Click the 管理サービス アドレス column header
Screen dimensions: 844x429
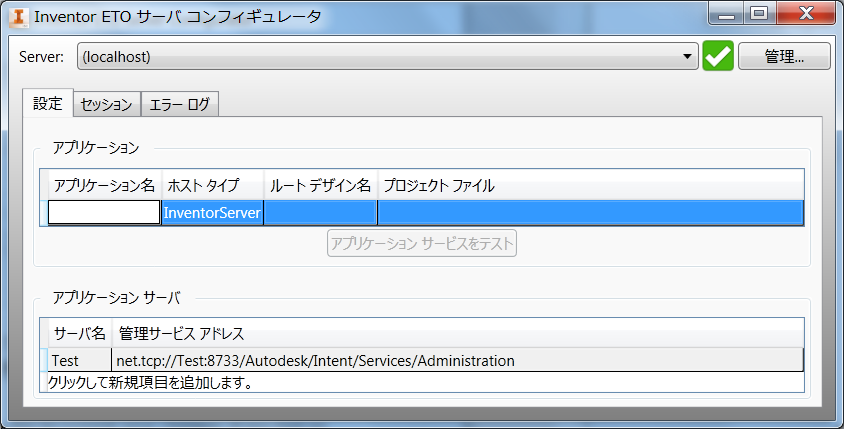(458, 334)
